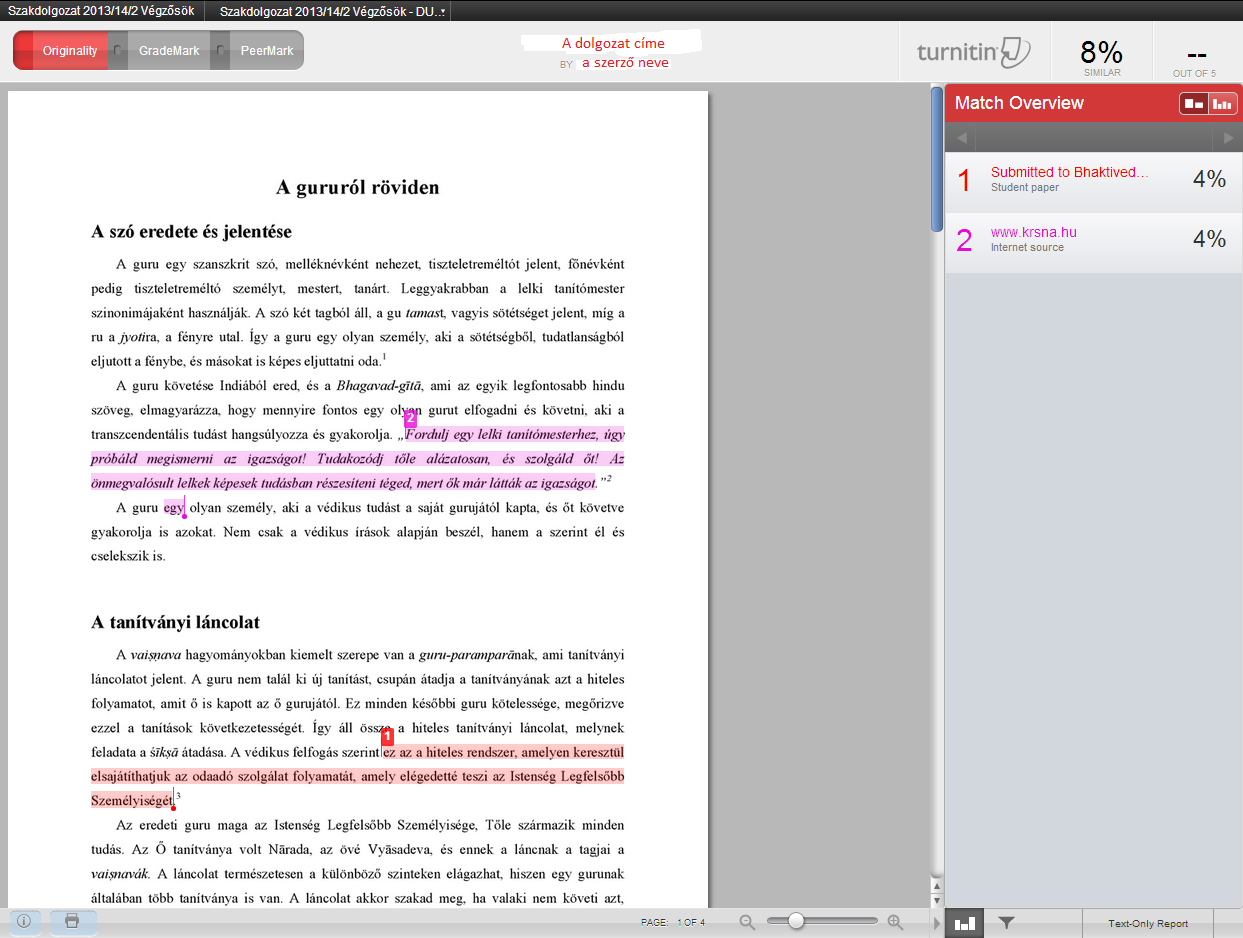Click the scrollbar down arrow
This screenshot has height=938, width=1243.
click(x=937, y=899)
